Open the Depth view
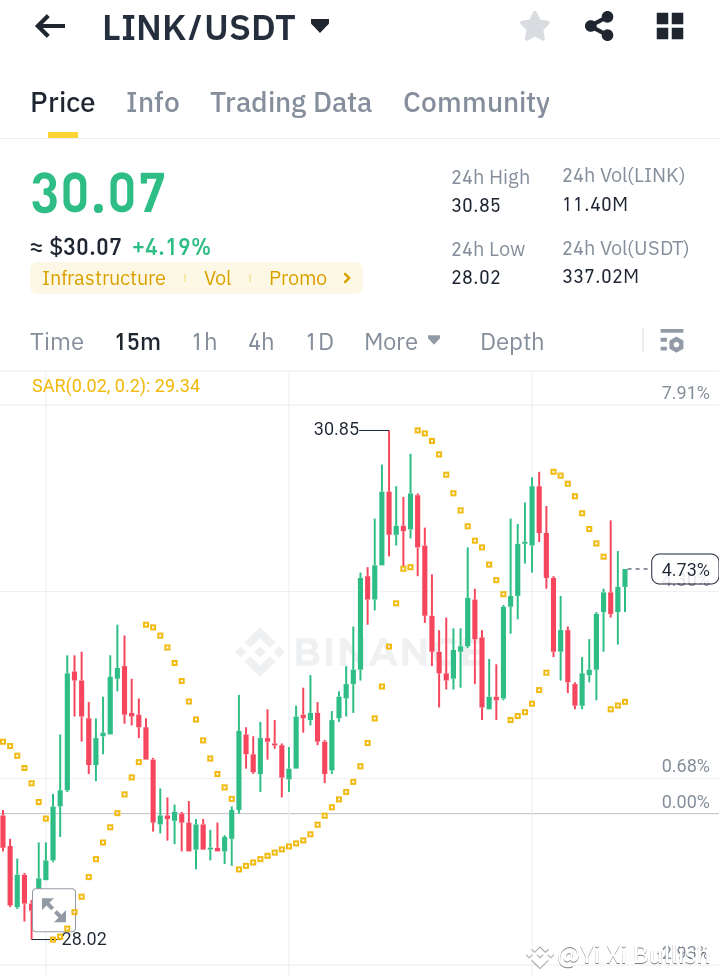This screenshot has width=719, height=978. pyautogui.click(x=511, y=341)
